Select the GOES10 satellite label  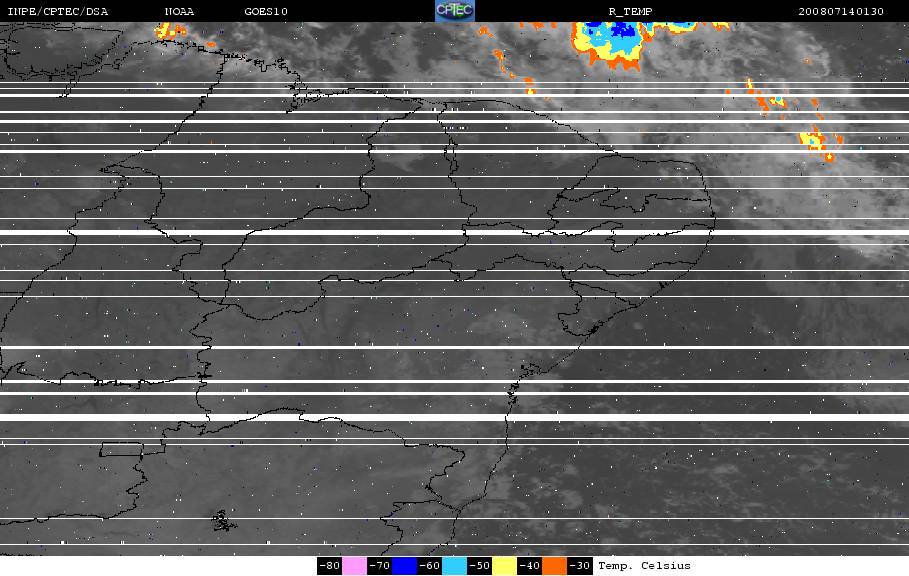coord(266,12)
